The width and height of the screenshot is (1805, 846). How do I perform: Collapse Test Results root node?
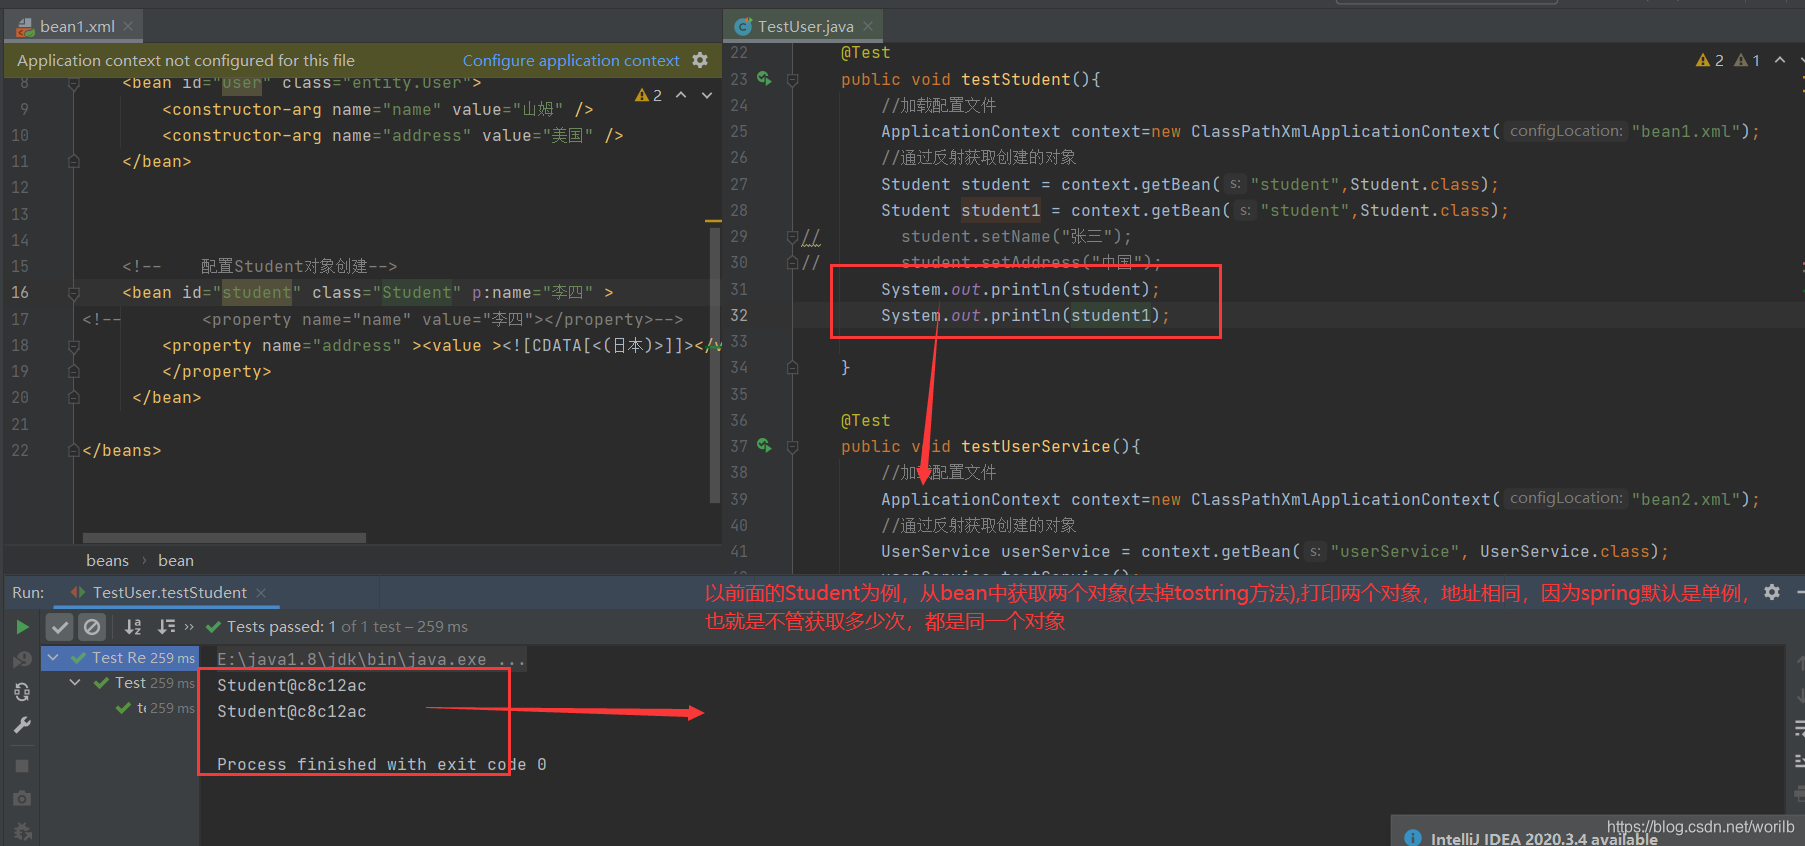coord(54,657)
